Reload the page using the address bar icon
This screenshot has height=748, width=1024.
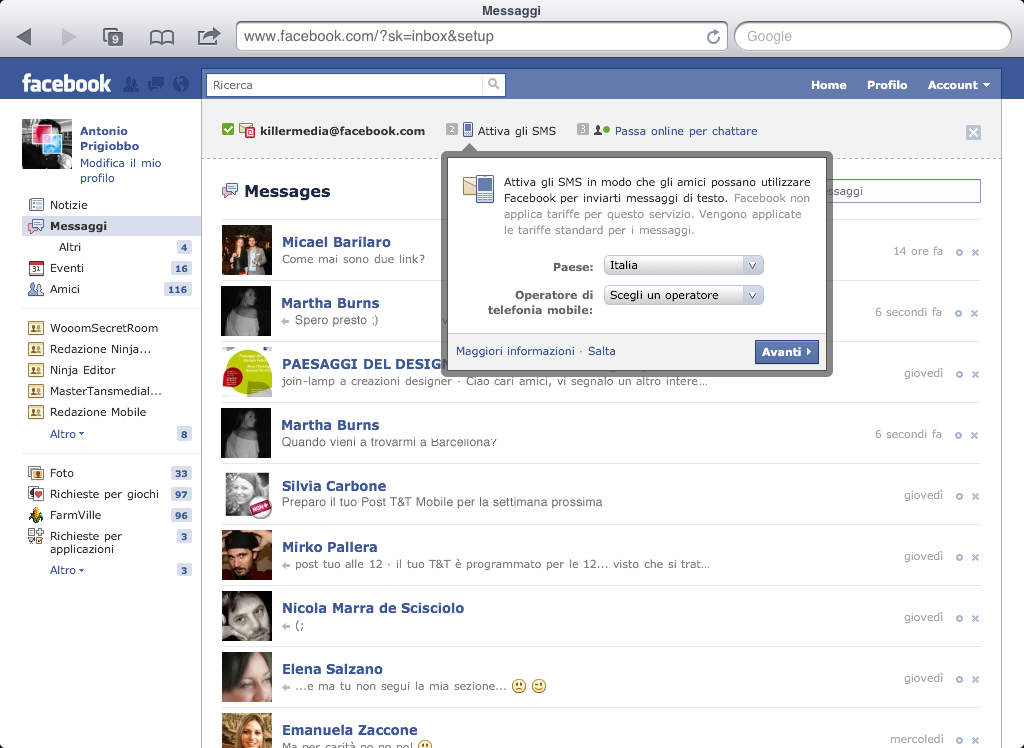713,37
